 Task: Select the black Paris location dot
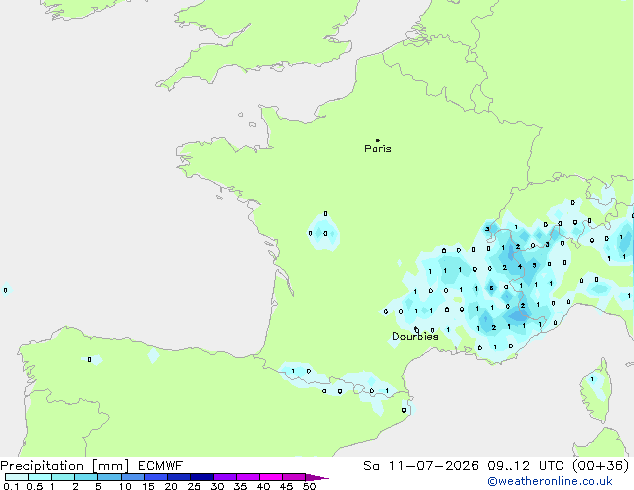point(378,140)
